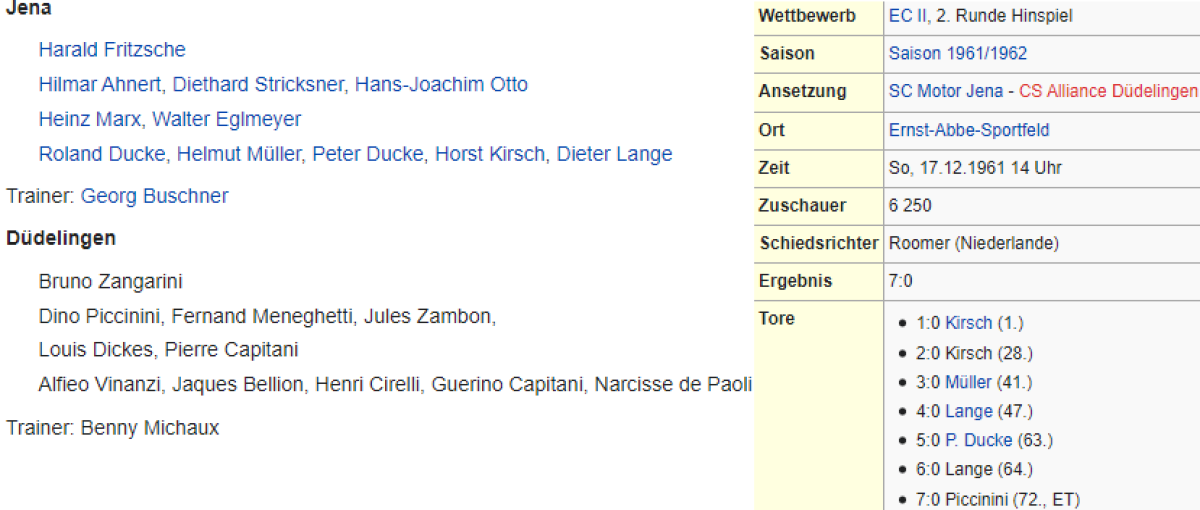Click red CS Alliance Düdelingen link
Image resolution: width=1200 pixels, height=510 pixels.
(1108, 92)
